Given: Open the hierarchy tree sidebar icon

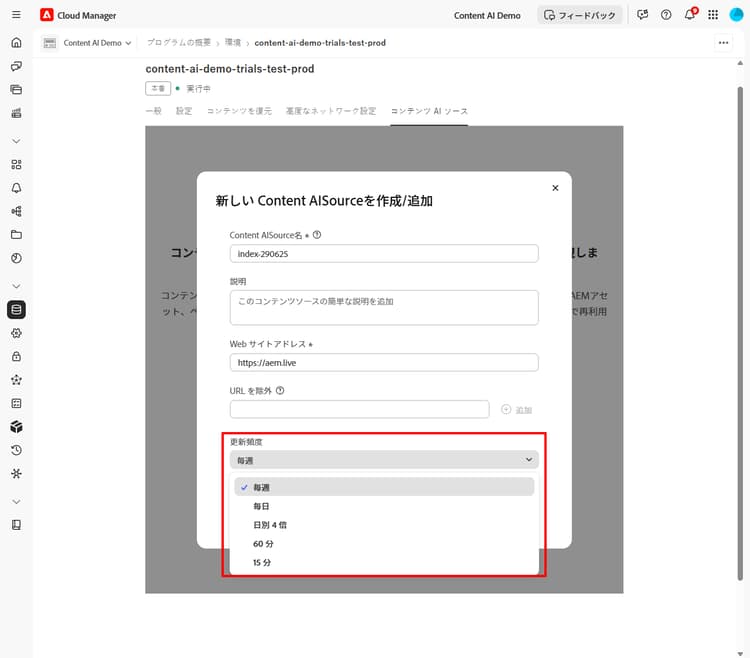Looking at the screenshot, I should 16,211.
